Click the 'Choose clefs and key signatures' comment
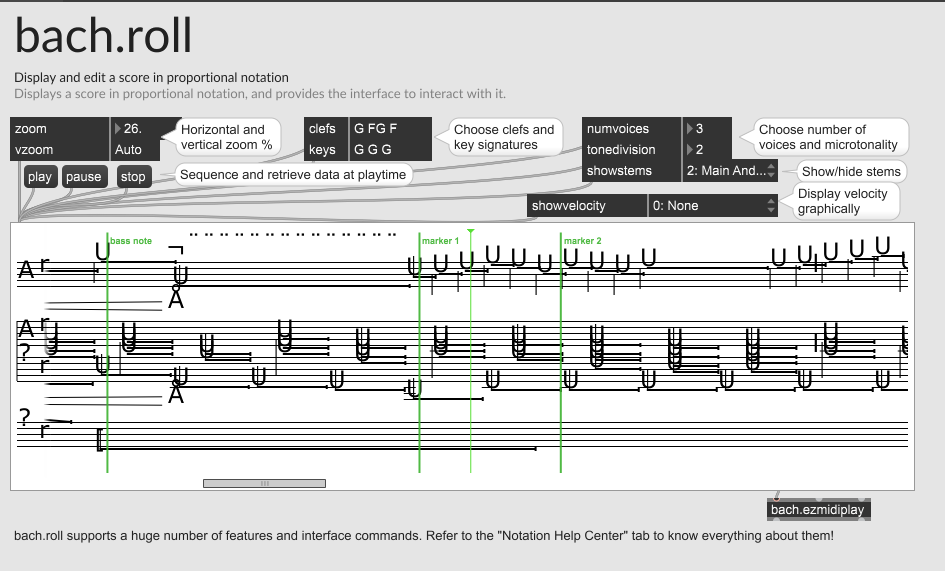The image size is (945, 571). tap(504, 137)
